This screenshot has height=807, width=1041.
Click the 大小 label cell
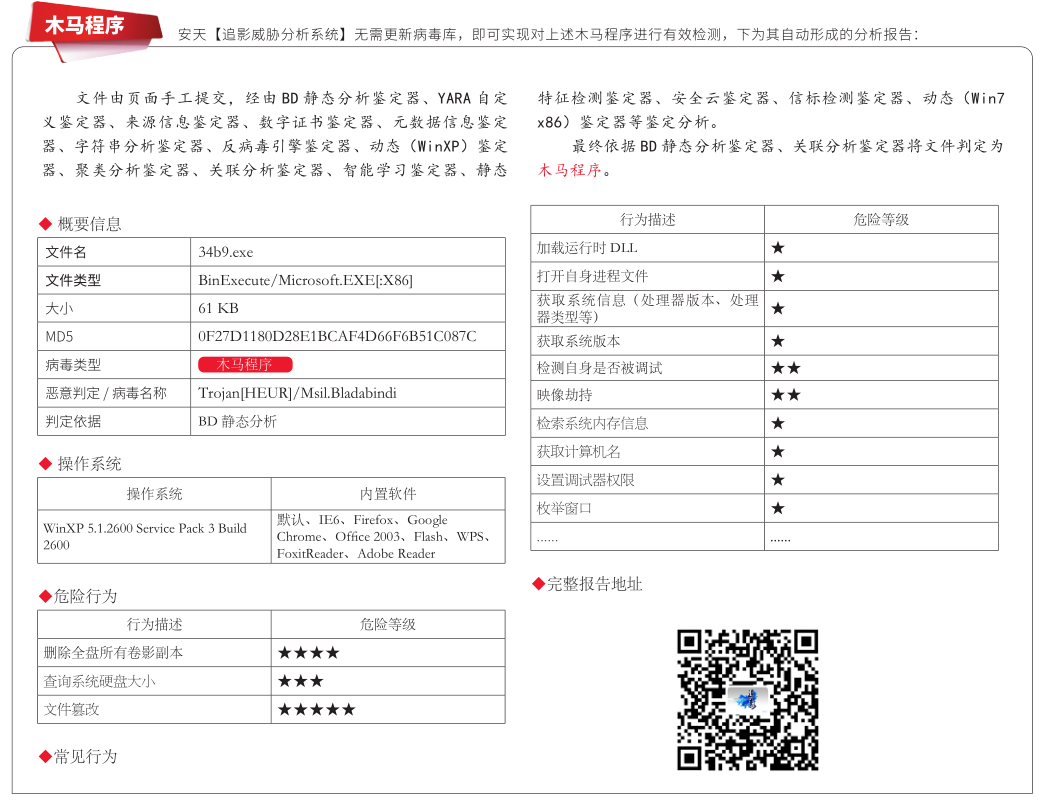(x=114, y=309)
